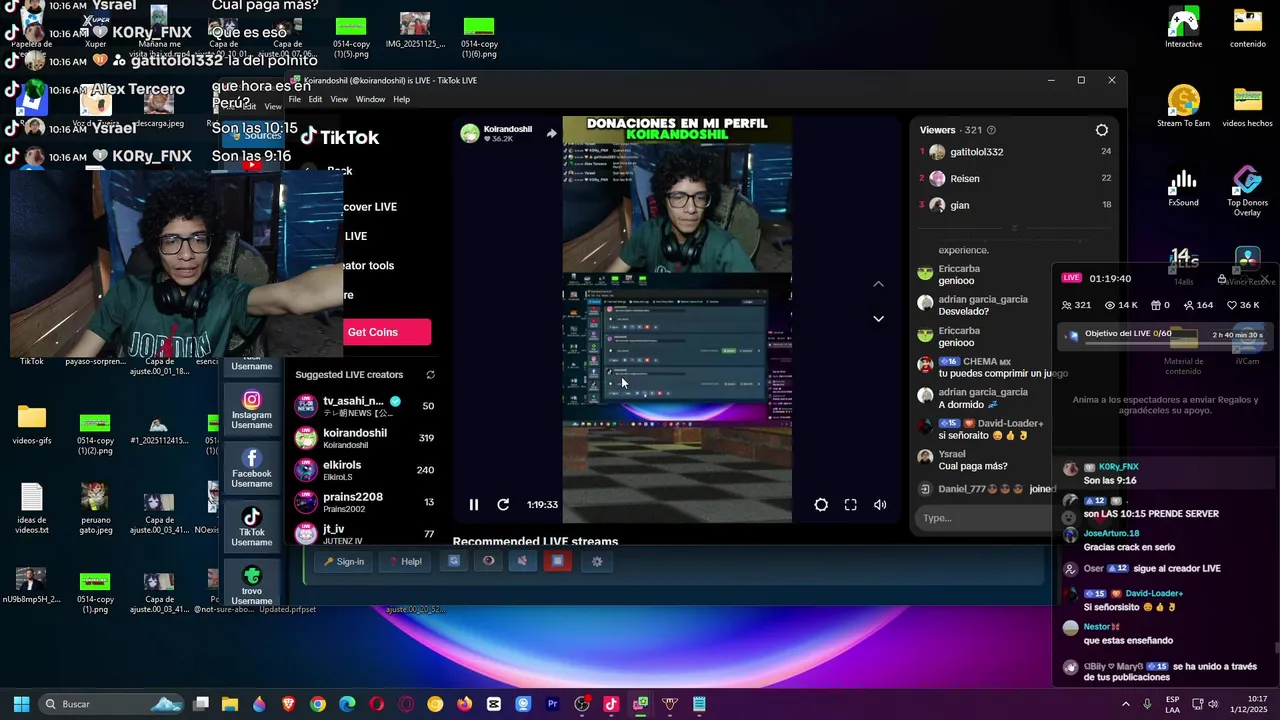The width and height of the screenshot is (1280, 720).
Task: Open the TikTok app on the taskbar
Action: (611, 704)
